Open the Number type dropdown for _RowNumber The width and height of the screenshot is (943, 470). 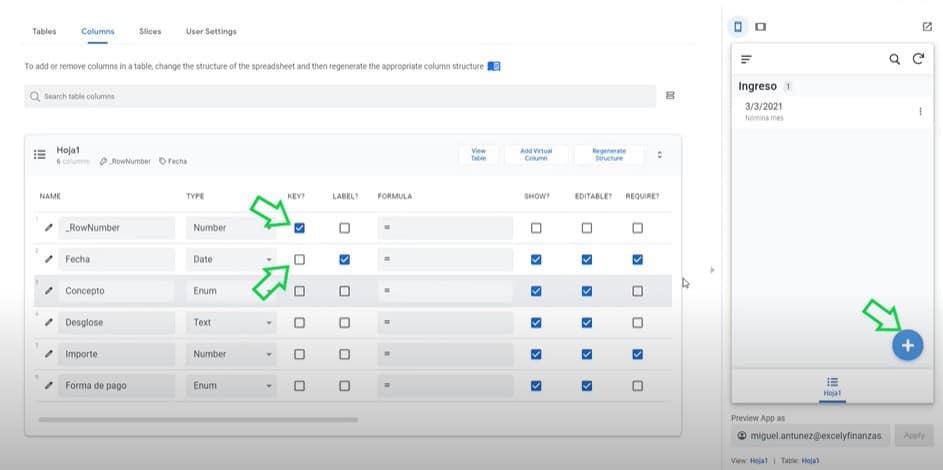231,228
